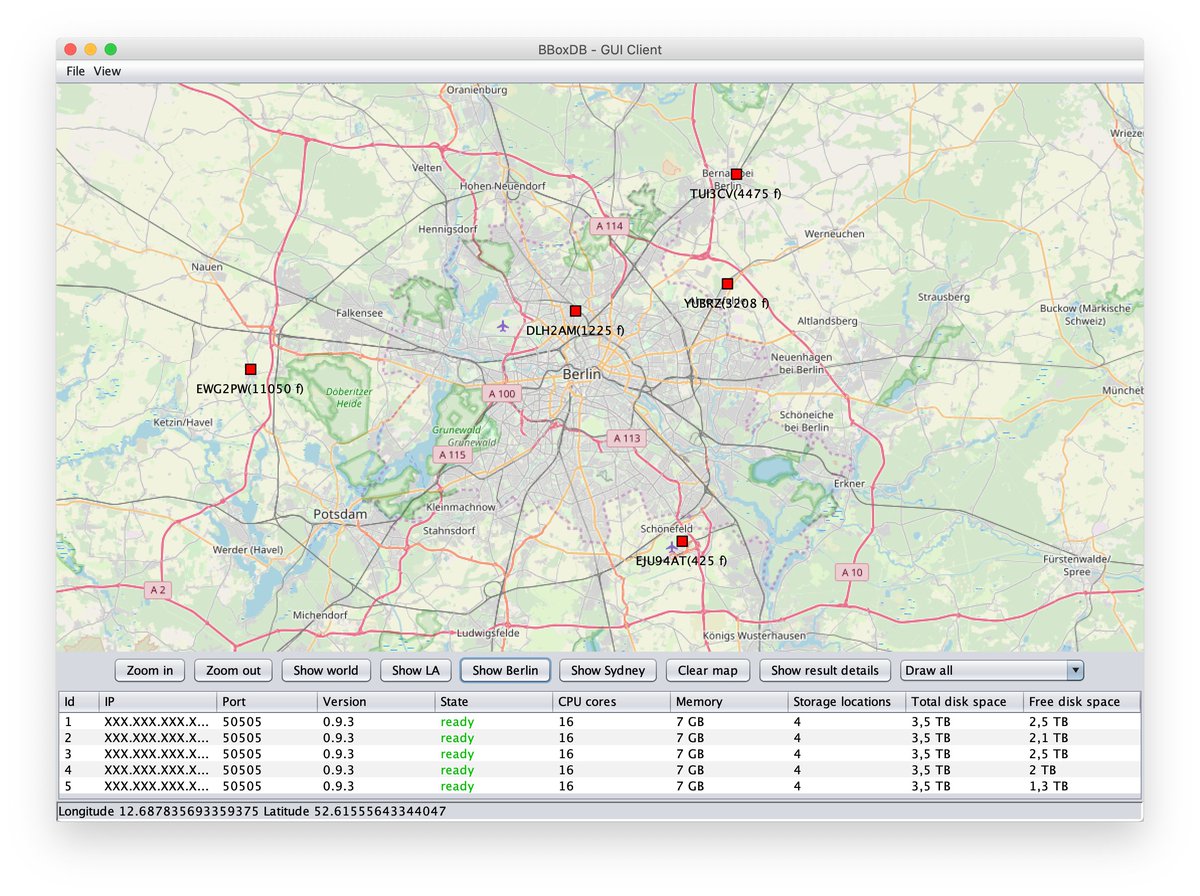Click the Clear map button
The width and height of the screenshot is (1200, 896).
[708, 670]
